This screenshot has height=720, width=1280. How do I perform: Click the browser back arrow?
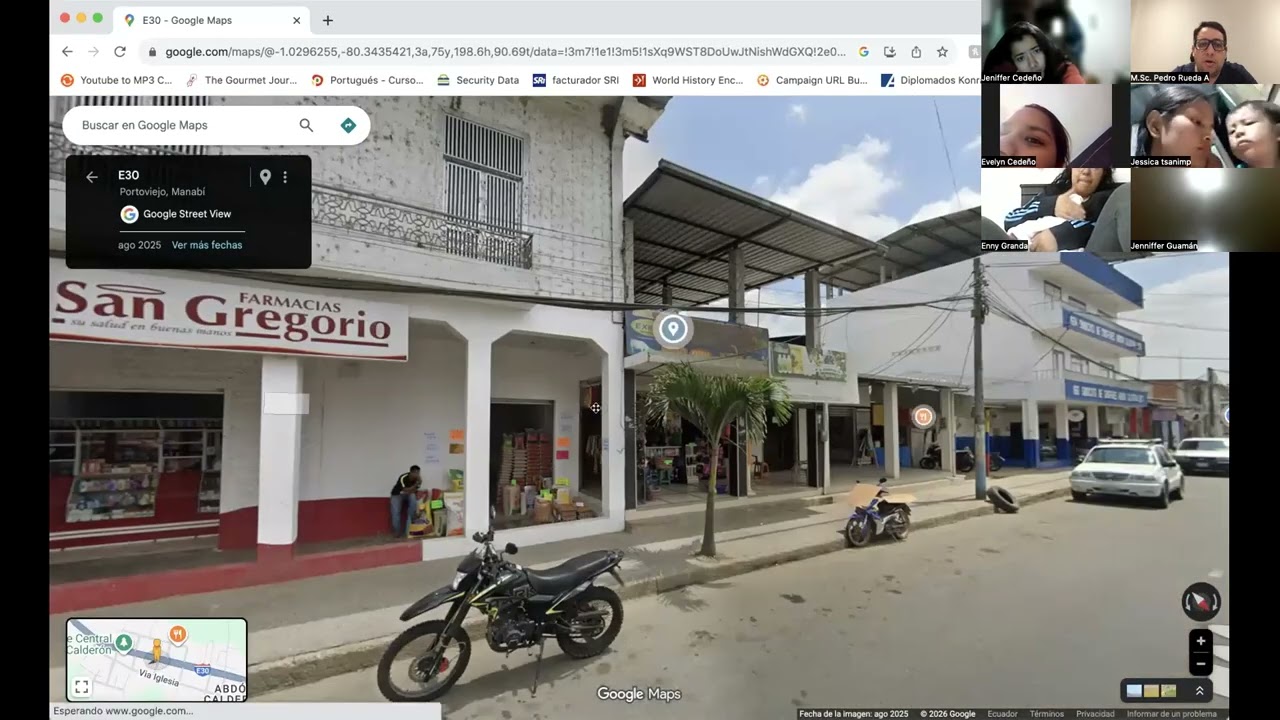coord(67,52)
